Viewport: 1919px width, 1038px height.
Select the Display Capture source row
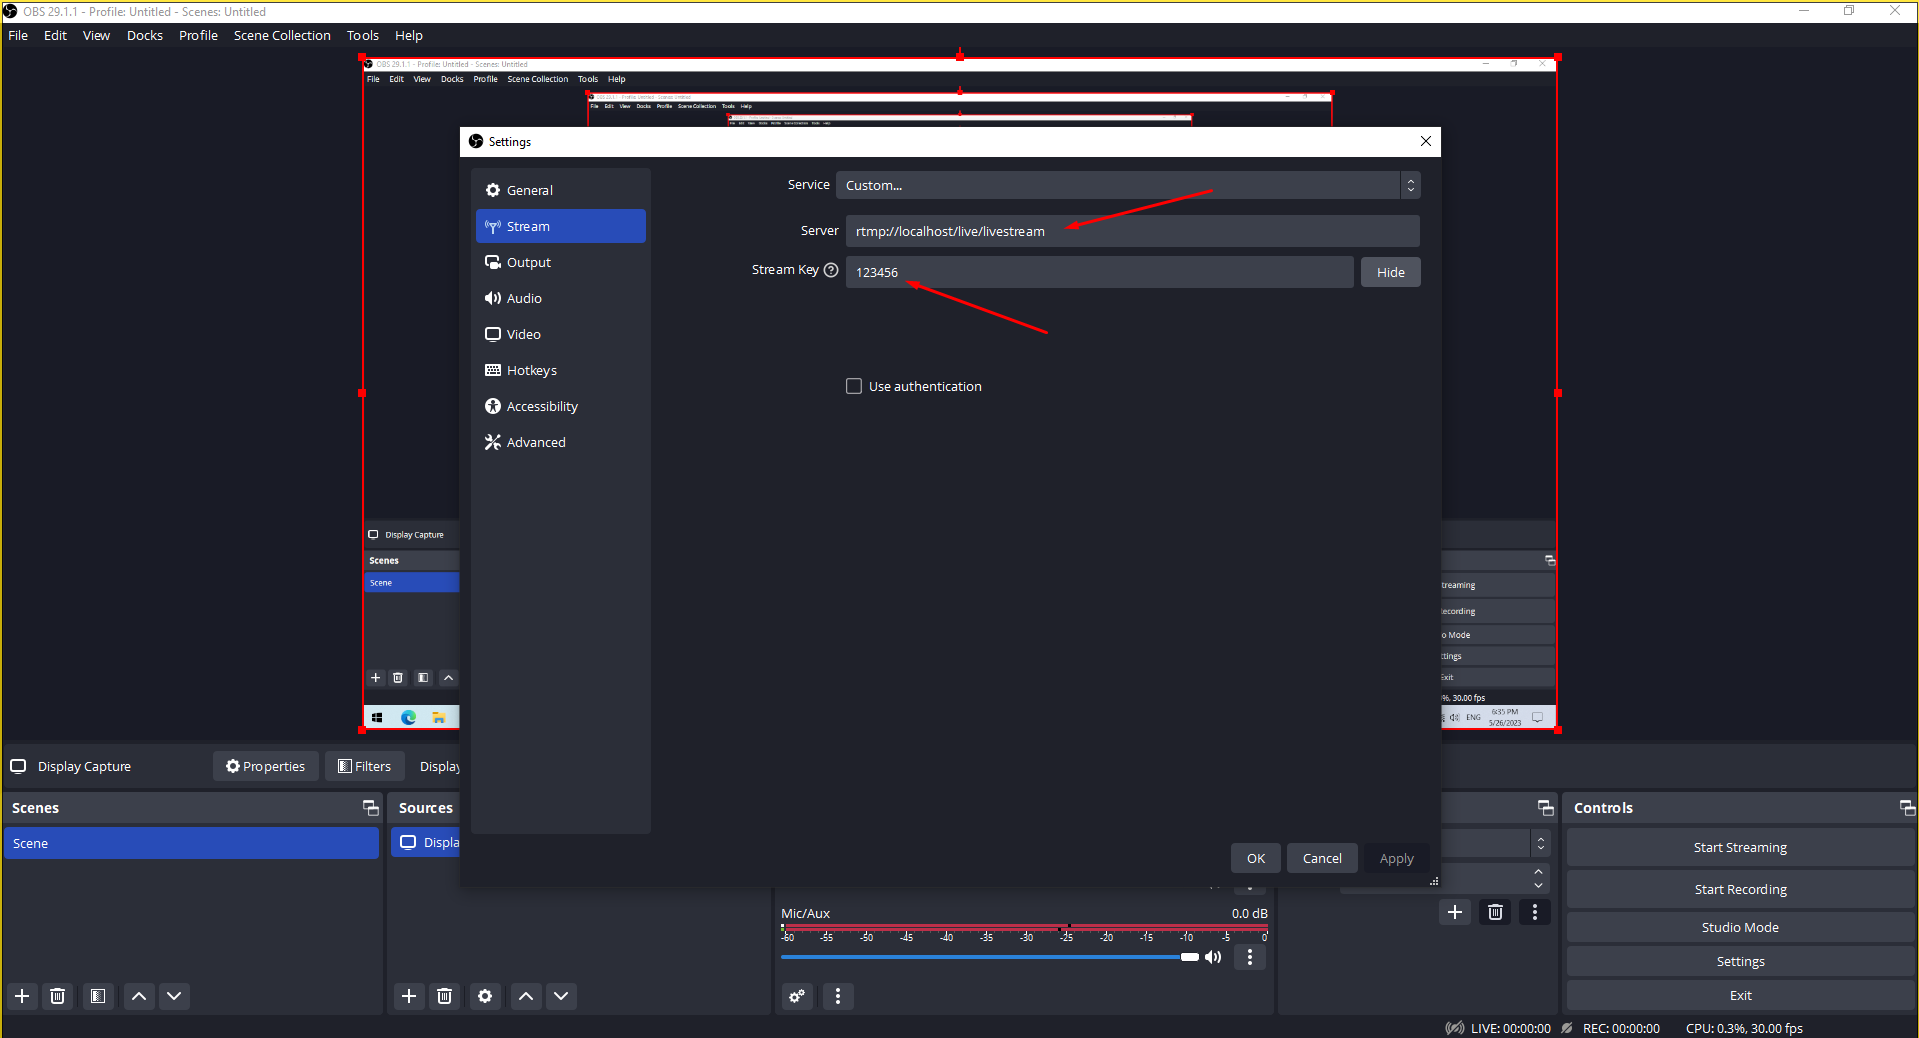point(427,842)
